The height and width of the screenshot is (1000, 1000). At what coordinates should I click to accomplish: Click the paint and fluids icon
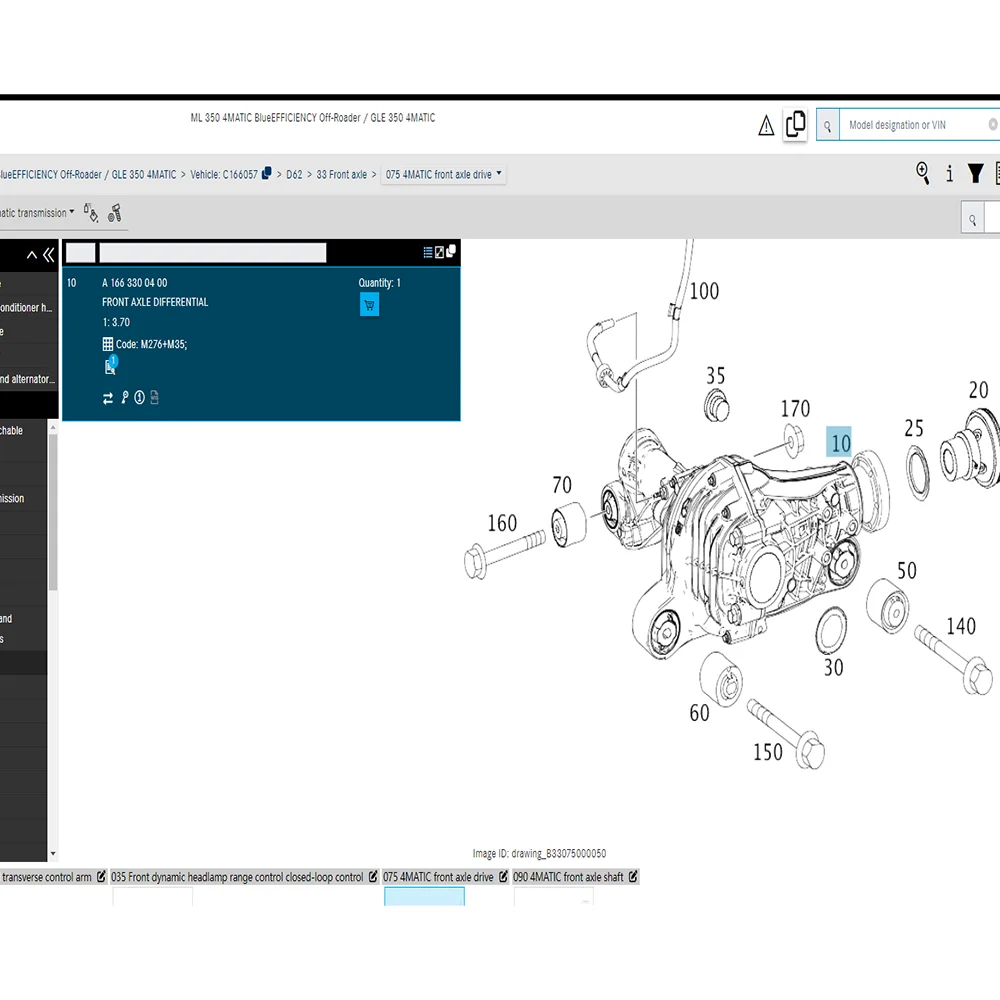91,213
